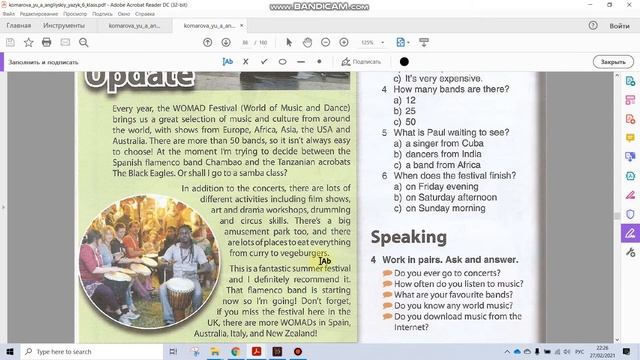Image resolution: width=640 pixels, height=360 pixels.
Task: Open the More Tools wrench sidebar icon
Action: [630, 252]
